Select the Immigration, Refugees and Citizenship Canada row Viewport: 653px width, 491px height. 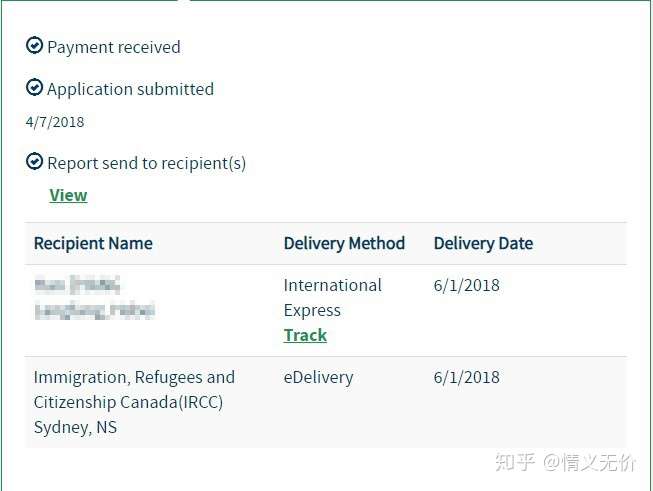click(326, 402)
